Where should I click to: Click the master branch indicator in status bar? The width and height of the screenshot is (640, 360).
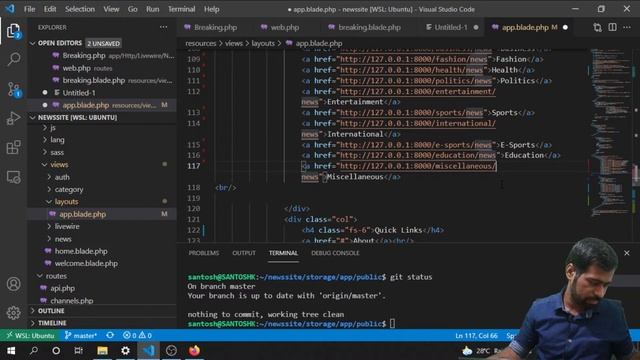coord(81,336)
